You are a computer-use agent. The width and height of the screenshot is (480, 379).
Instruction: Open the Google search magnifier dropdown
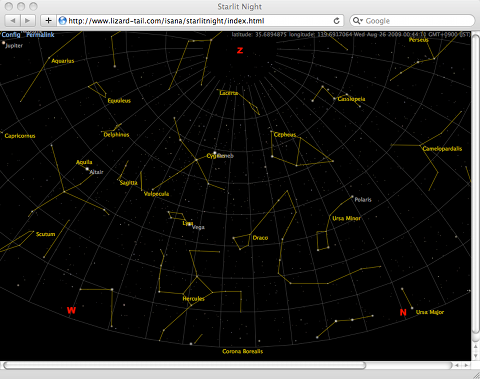pos(357,21)
